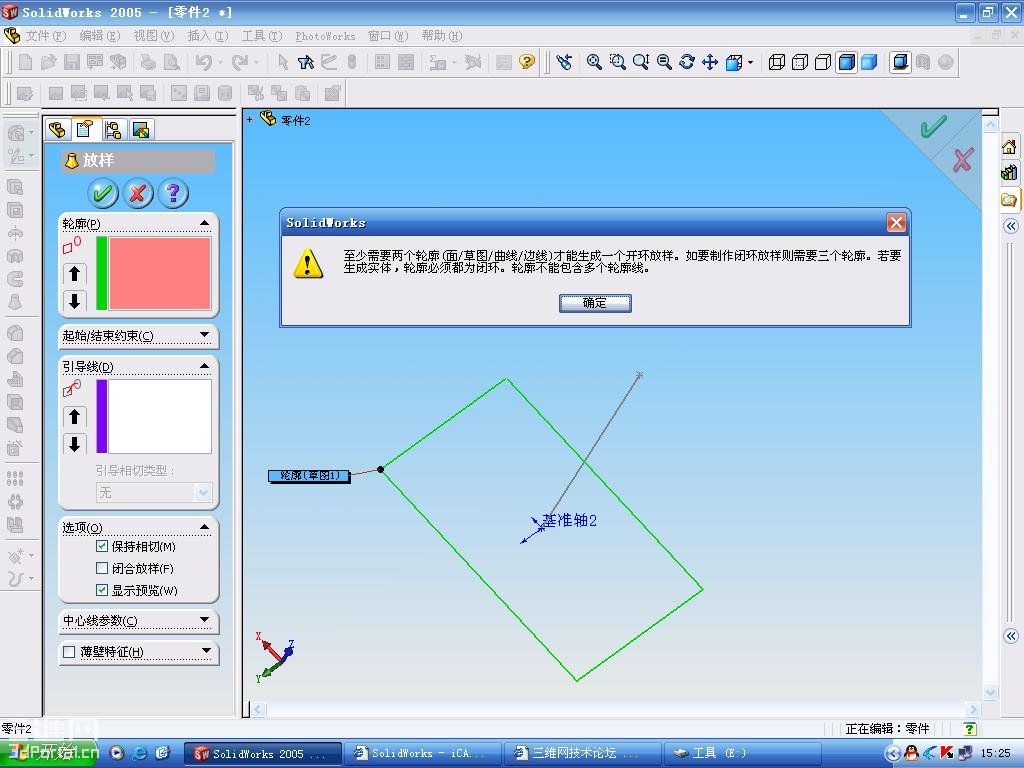
Task: Expand the 中心线参数(C) section
Action: (x=204, y=619)
